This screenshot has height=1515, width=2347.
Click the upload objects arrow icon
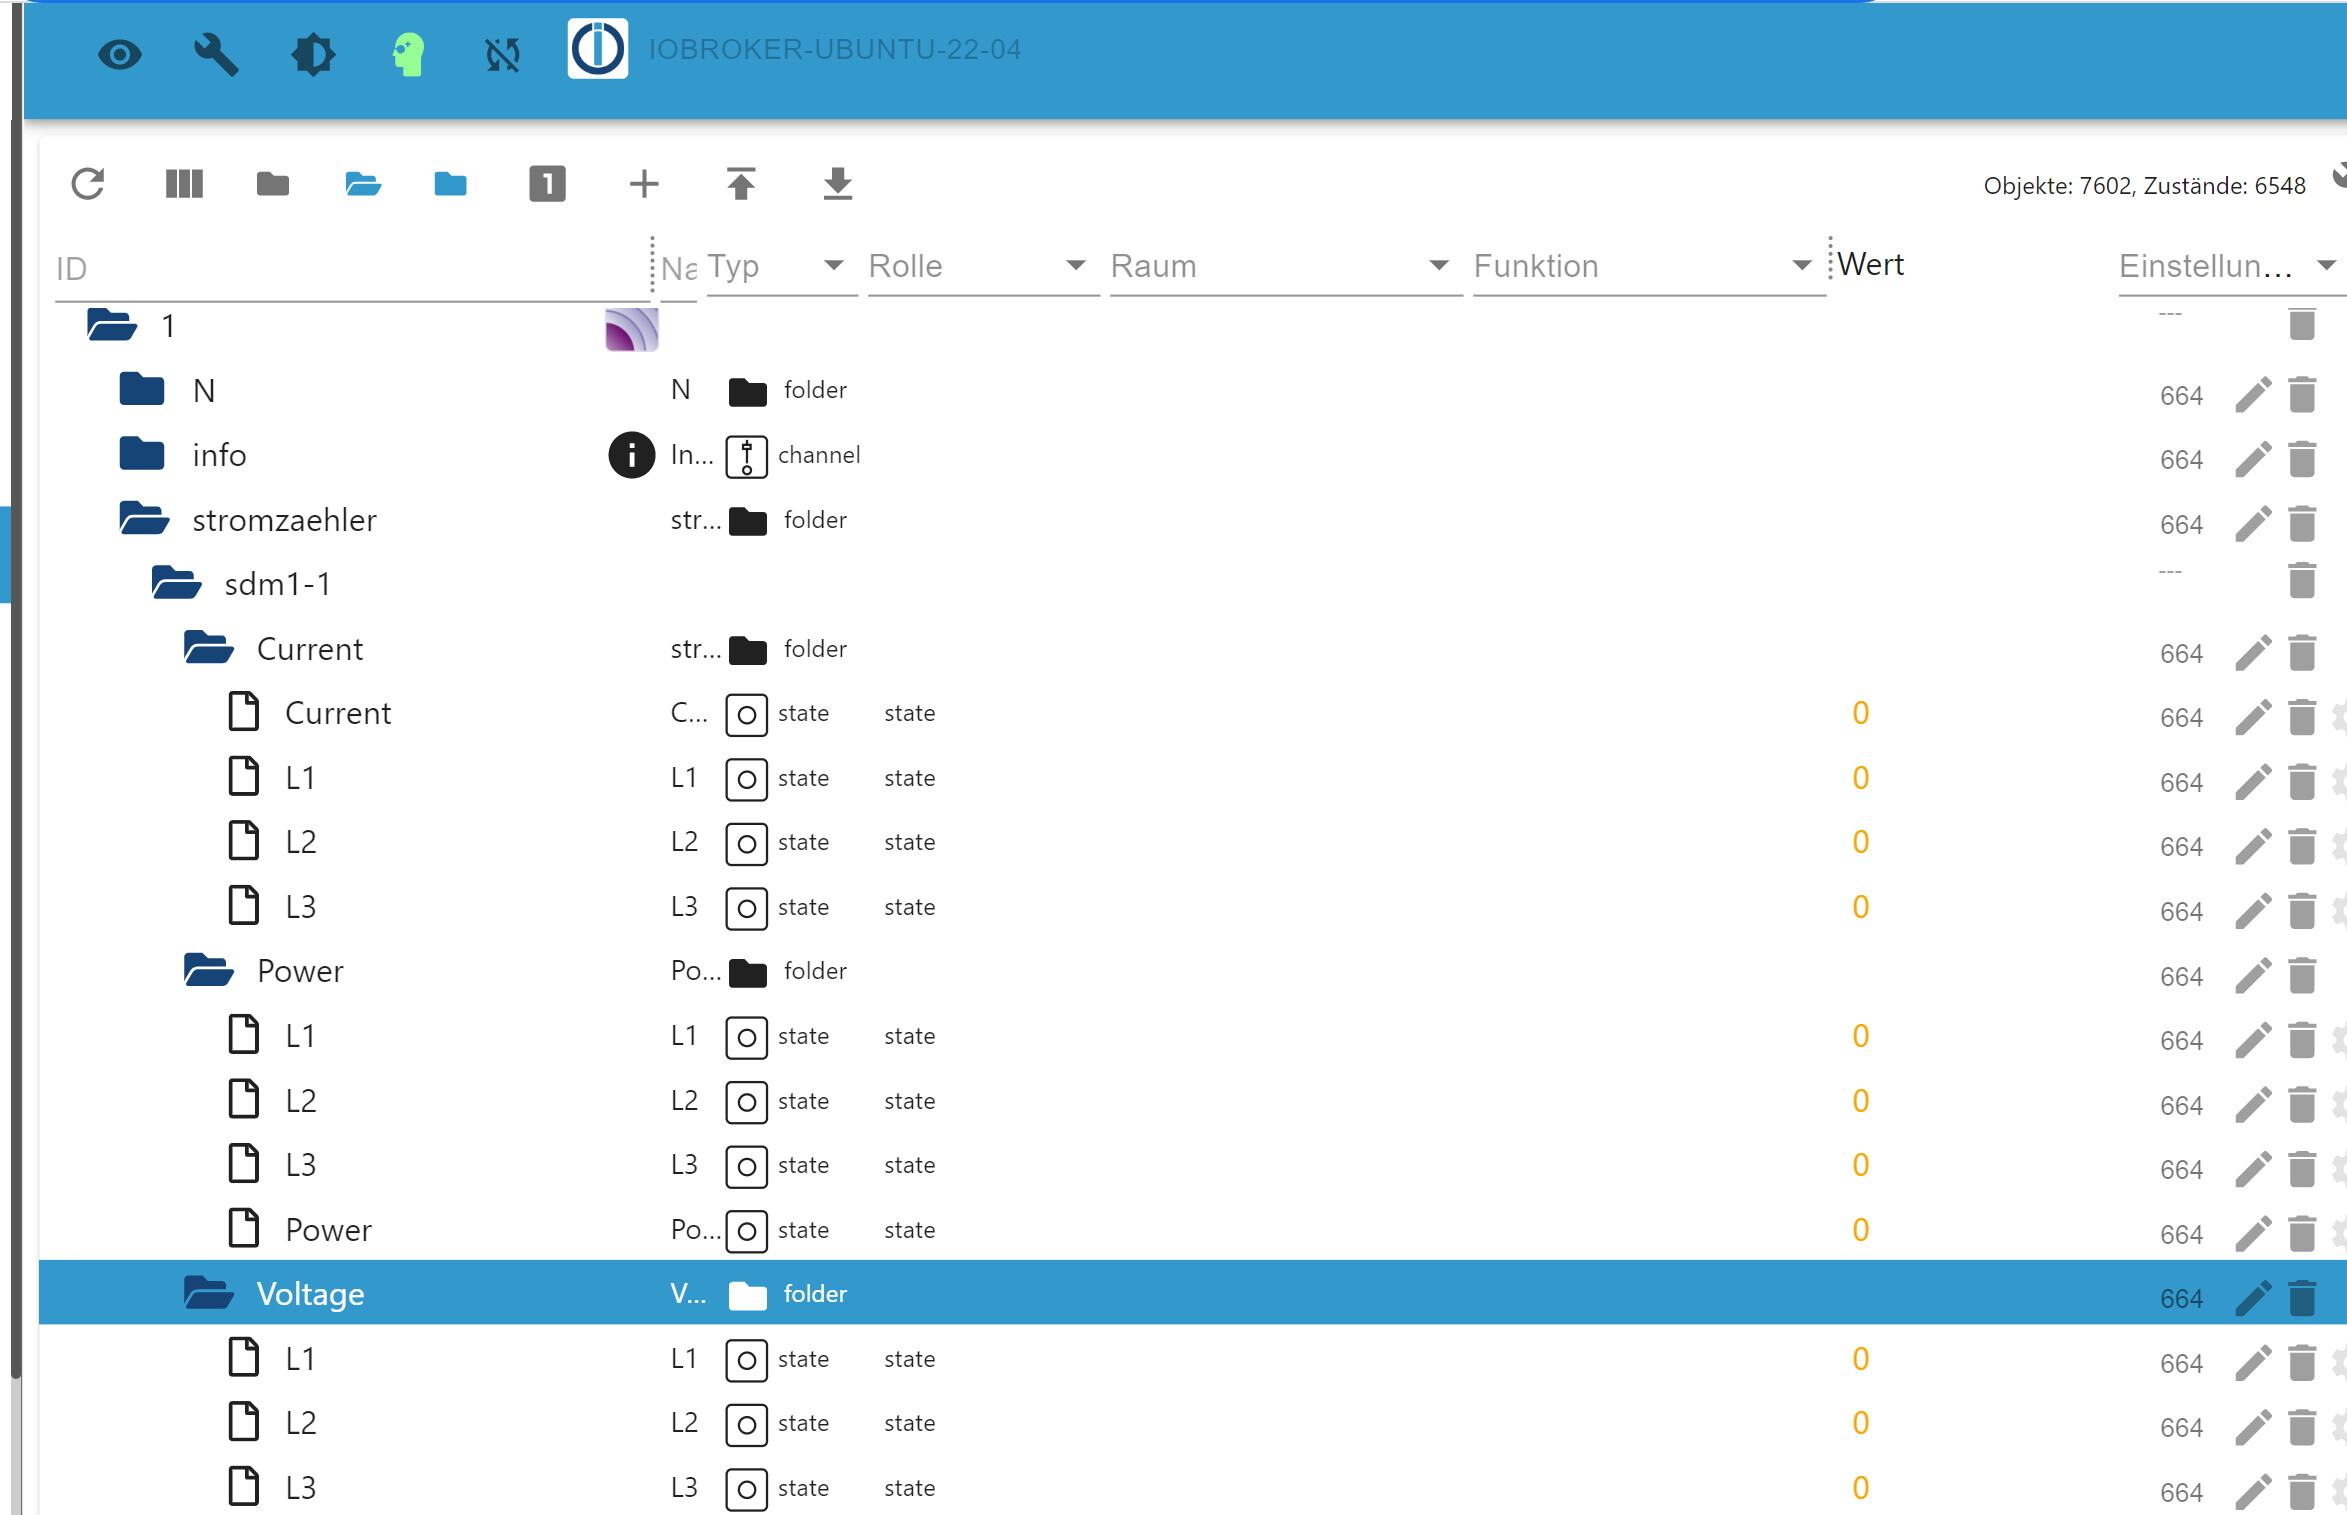pyautogui.click(x=741, y=184)
